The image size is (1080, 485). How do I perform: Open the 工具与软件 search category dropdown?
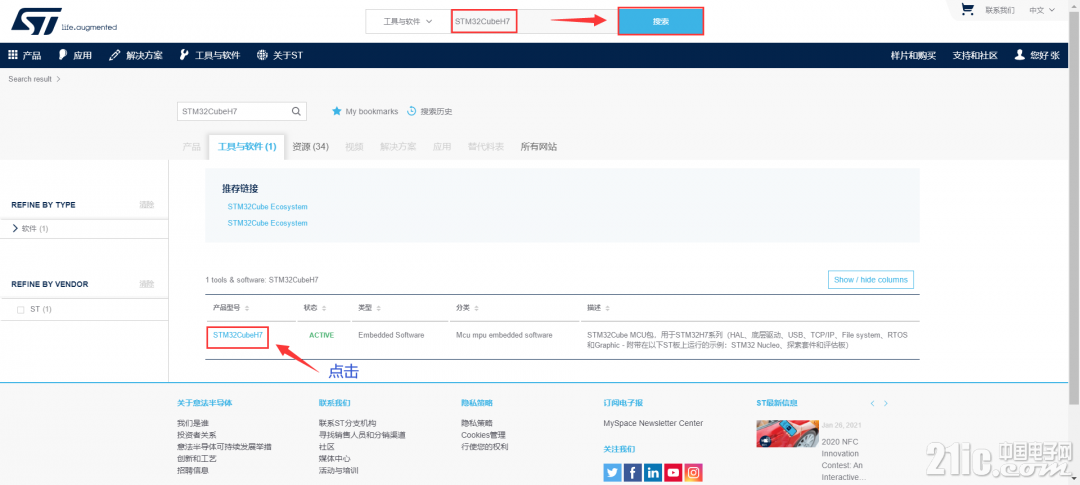[408, 21]
